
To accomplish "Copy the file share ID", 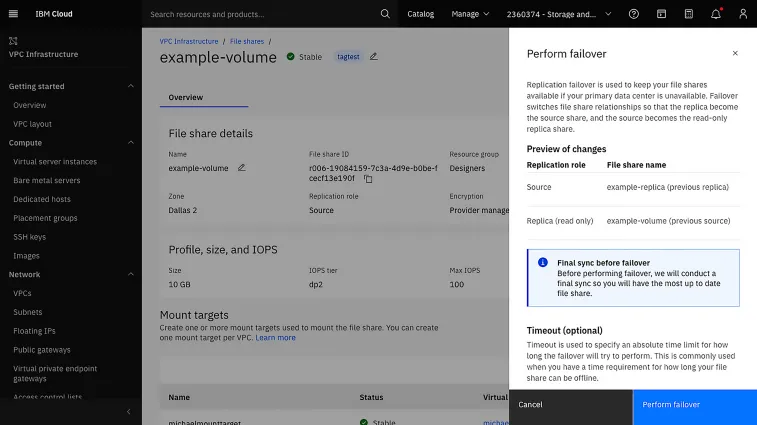I will tap(368, 179).
